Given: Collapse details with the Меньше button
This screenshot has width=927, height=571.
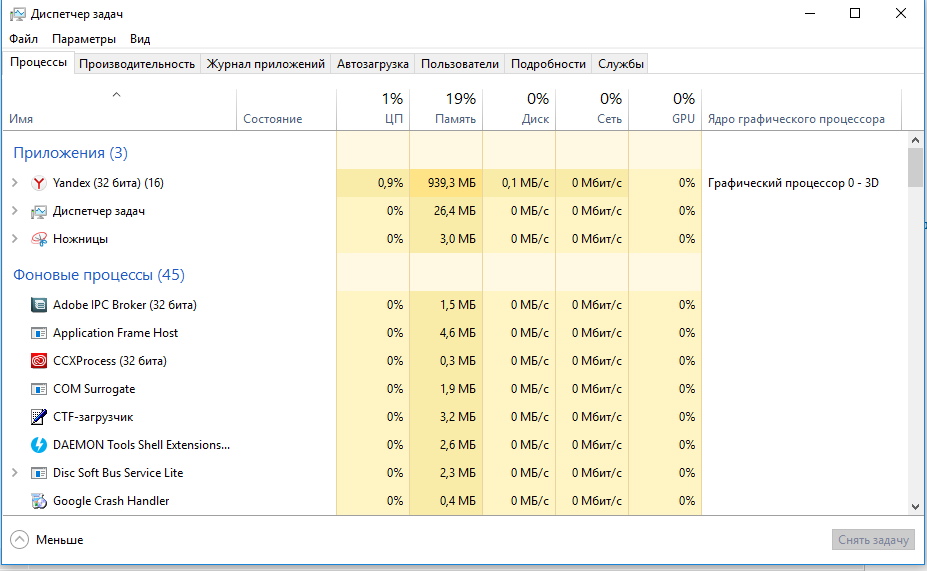Looking at the screenshot, I should point(47,540).
